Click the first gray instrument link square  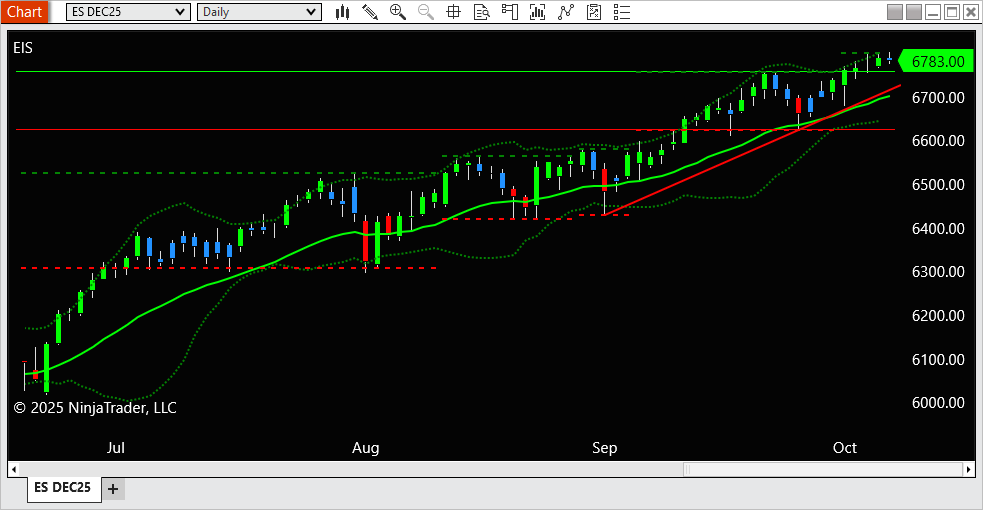(895, 12)
